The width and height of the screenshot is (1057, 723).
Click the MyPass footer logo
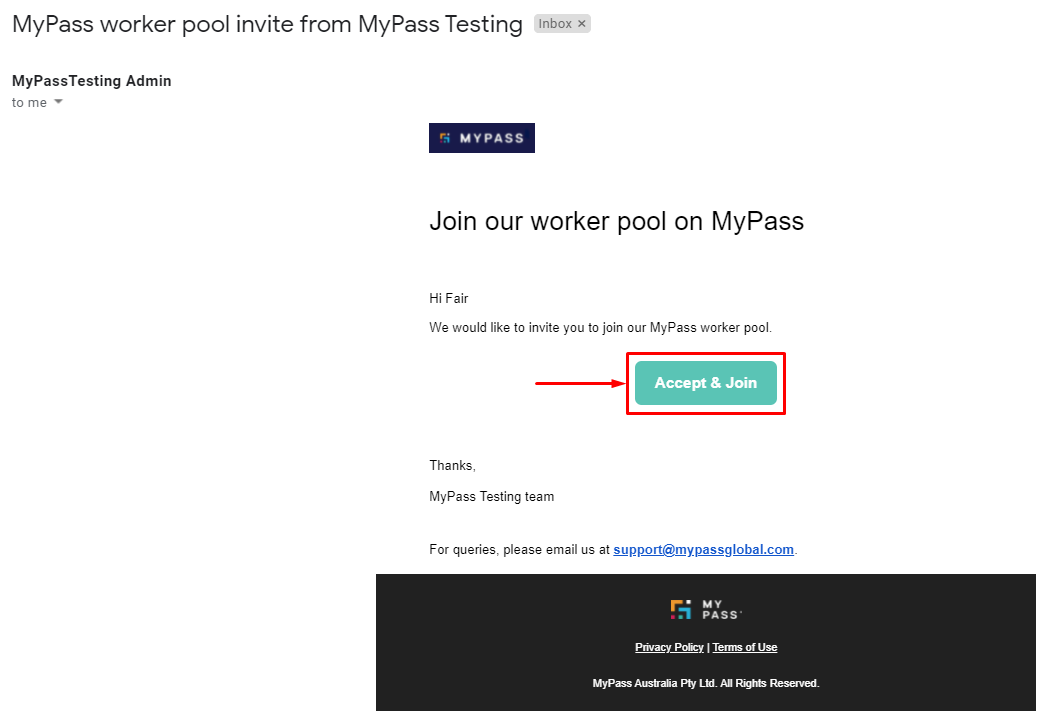click(706, 610)
